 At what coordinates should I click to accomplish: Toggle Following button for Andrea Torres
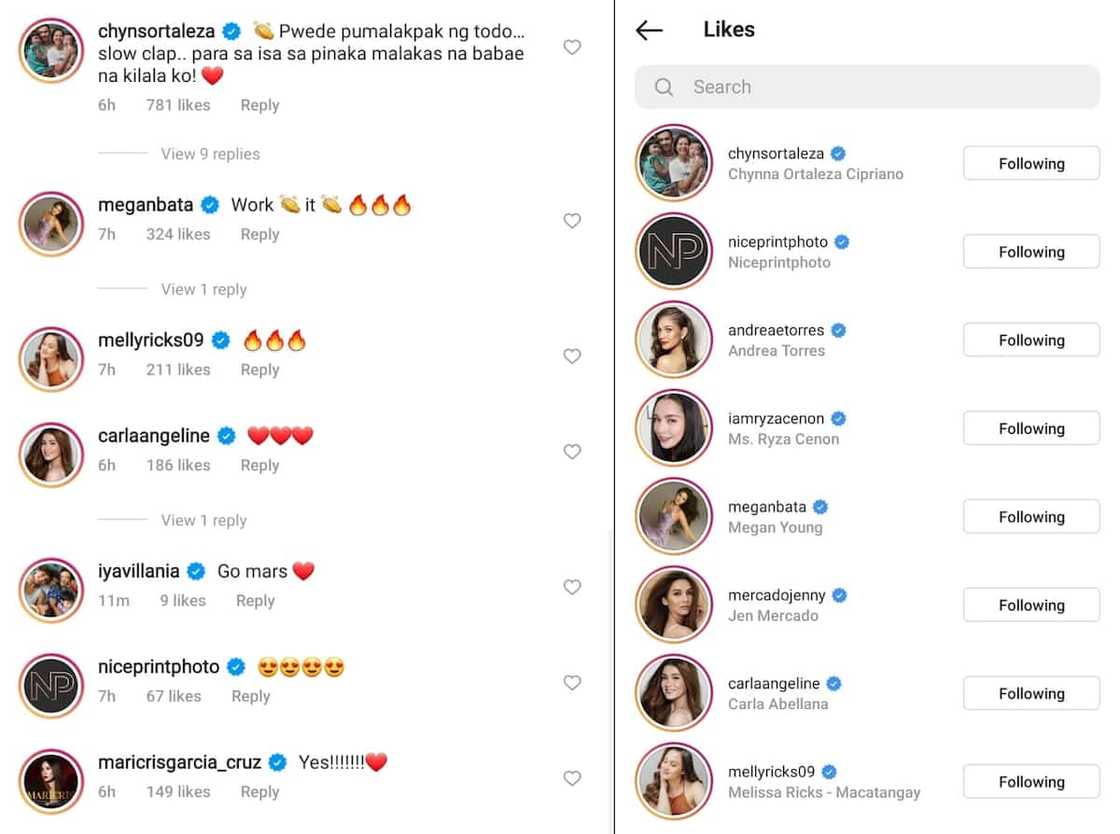1031,340
